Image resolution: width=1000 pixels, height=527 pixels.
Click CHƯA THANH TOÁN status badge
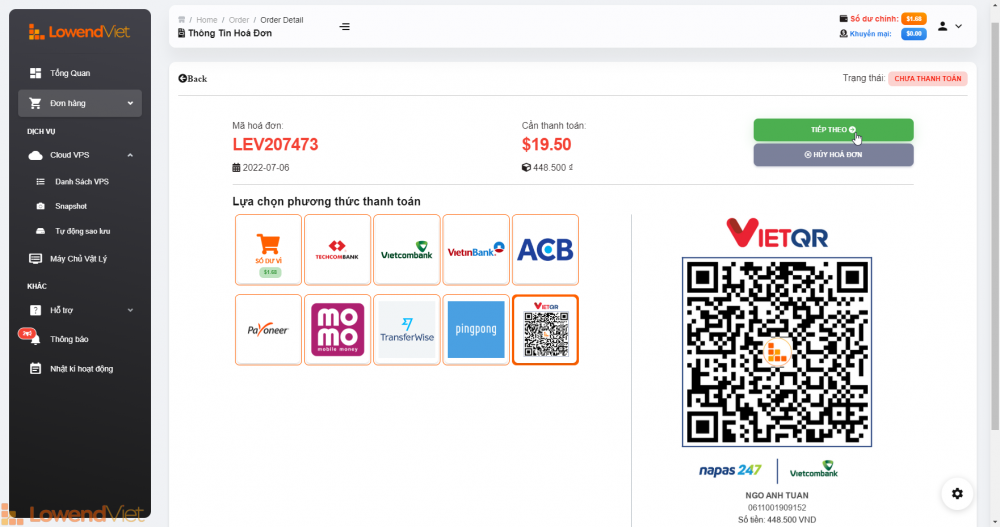(927, 78)
